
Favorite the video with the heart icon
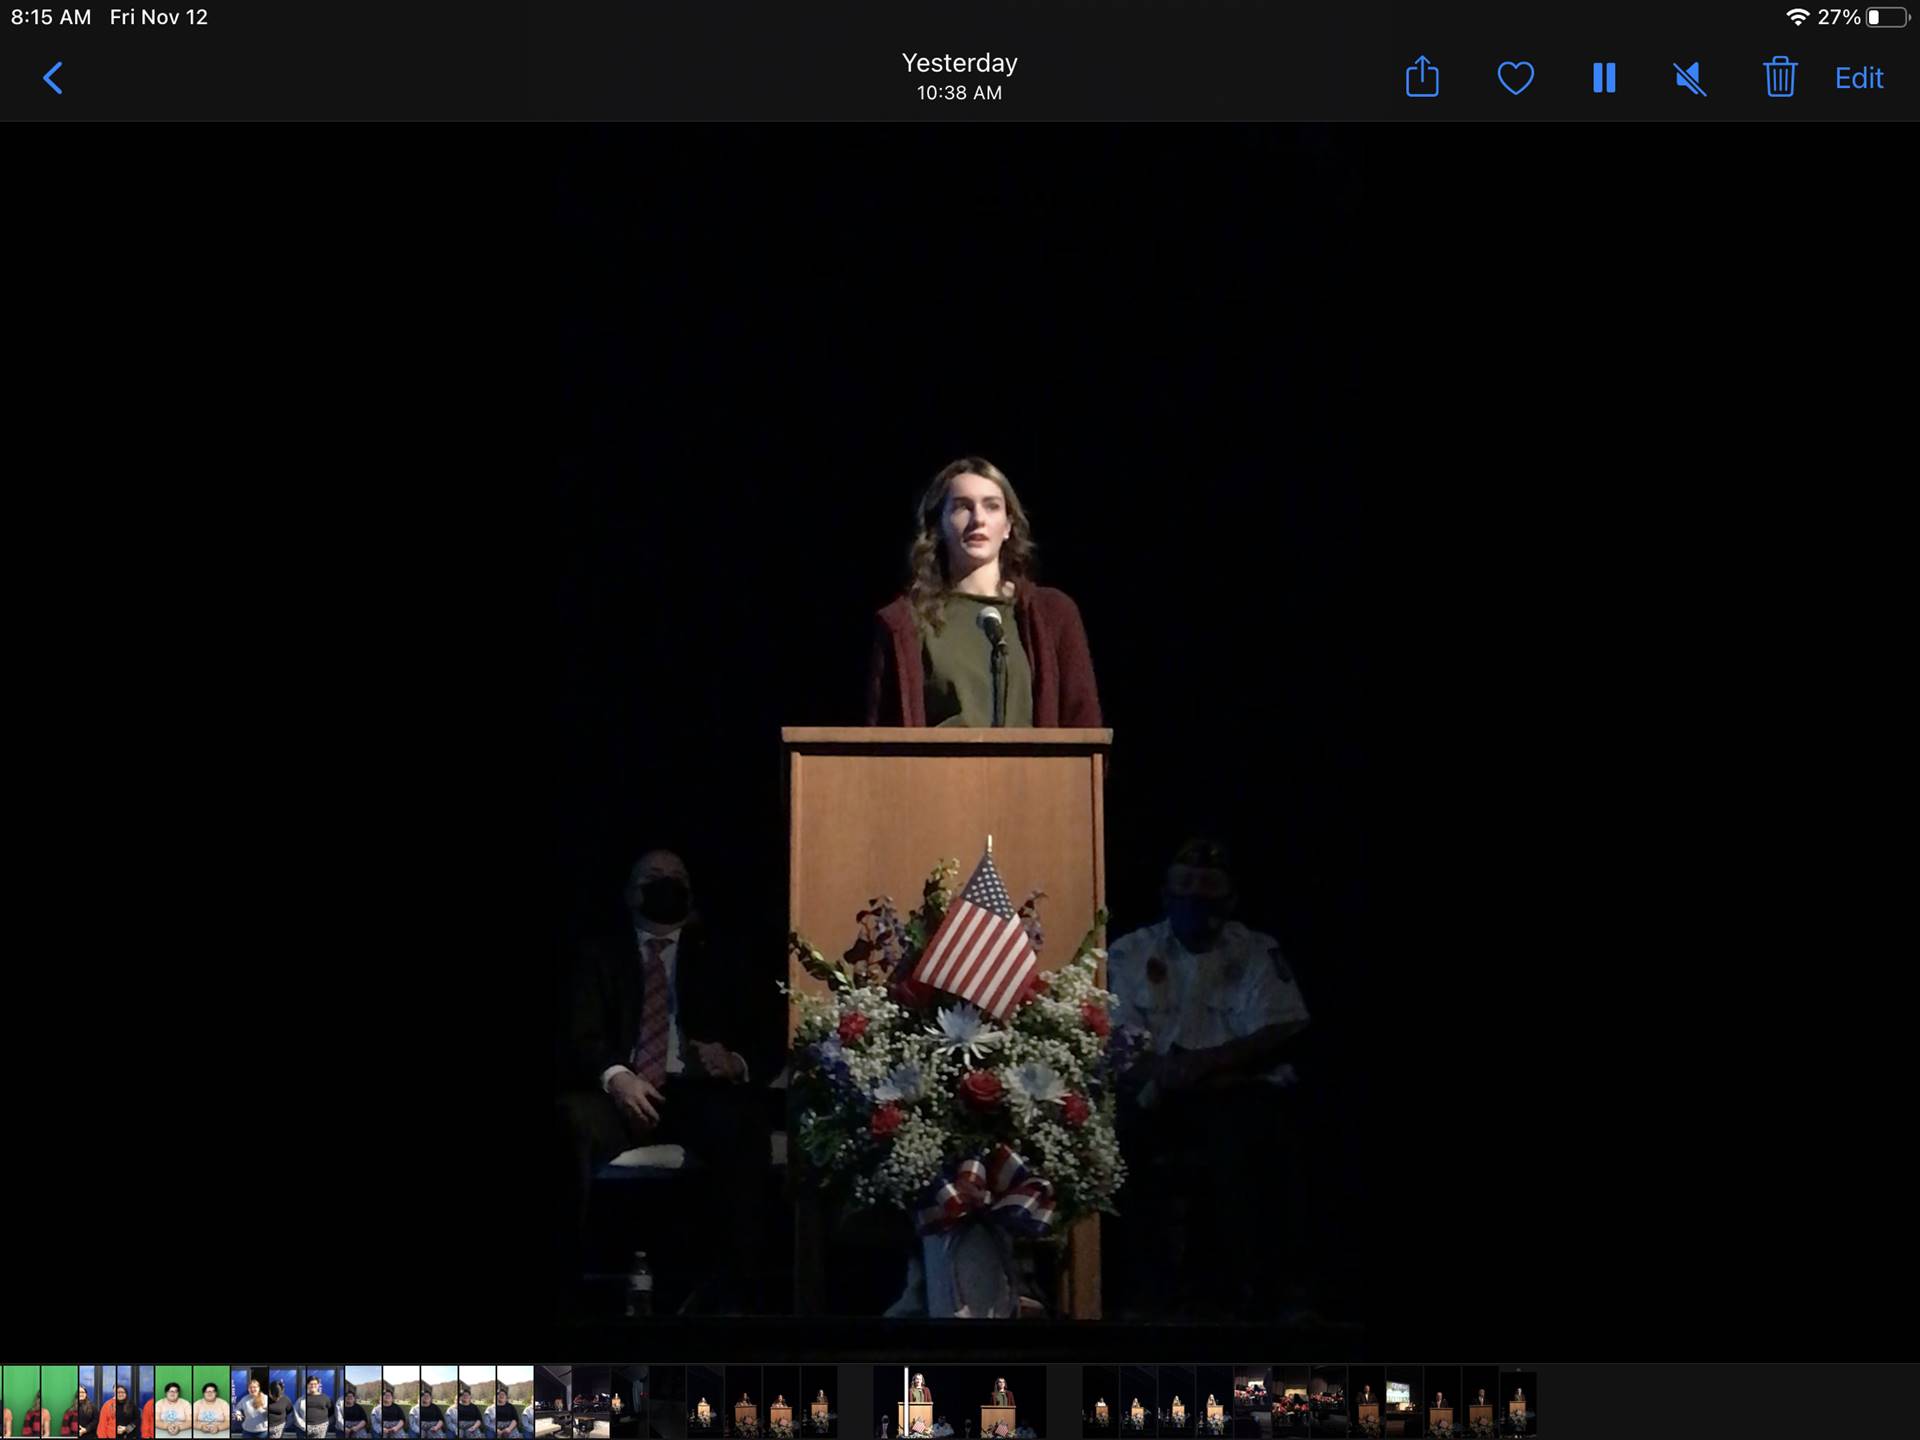tap(1515, 78)
